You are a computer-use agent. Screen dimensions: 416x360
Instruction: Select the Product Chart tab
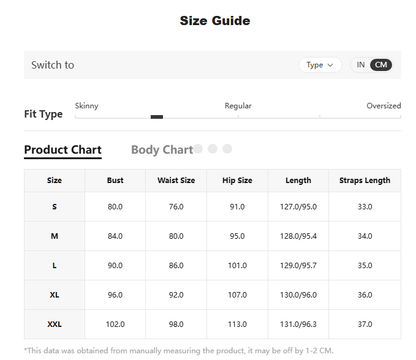tap(63, 150)
